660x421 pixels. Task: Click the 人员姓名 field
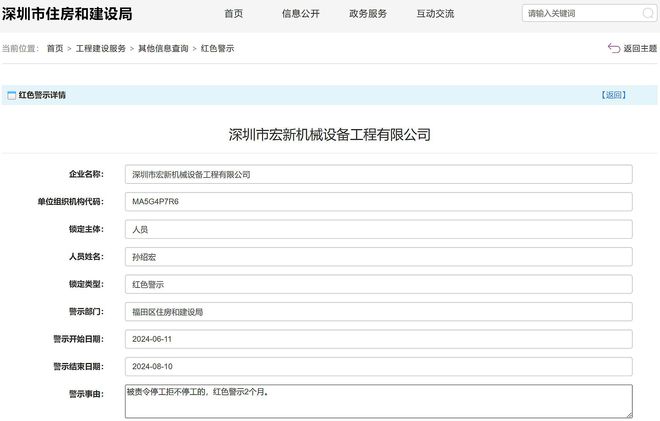pos(378,257)
